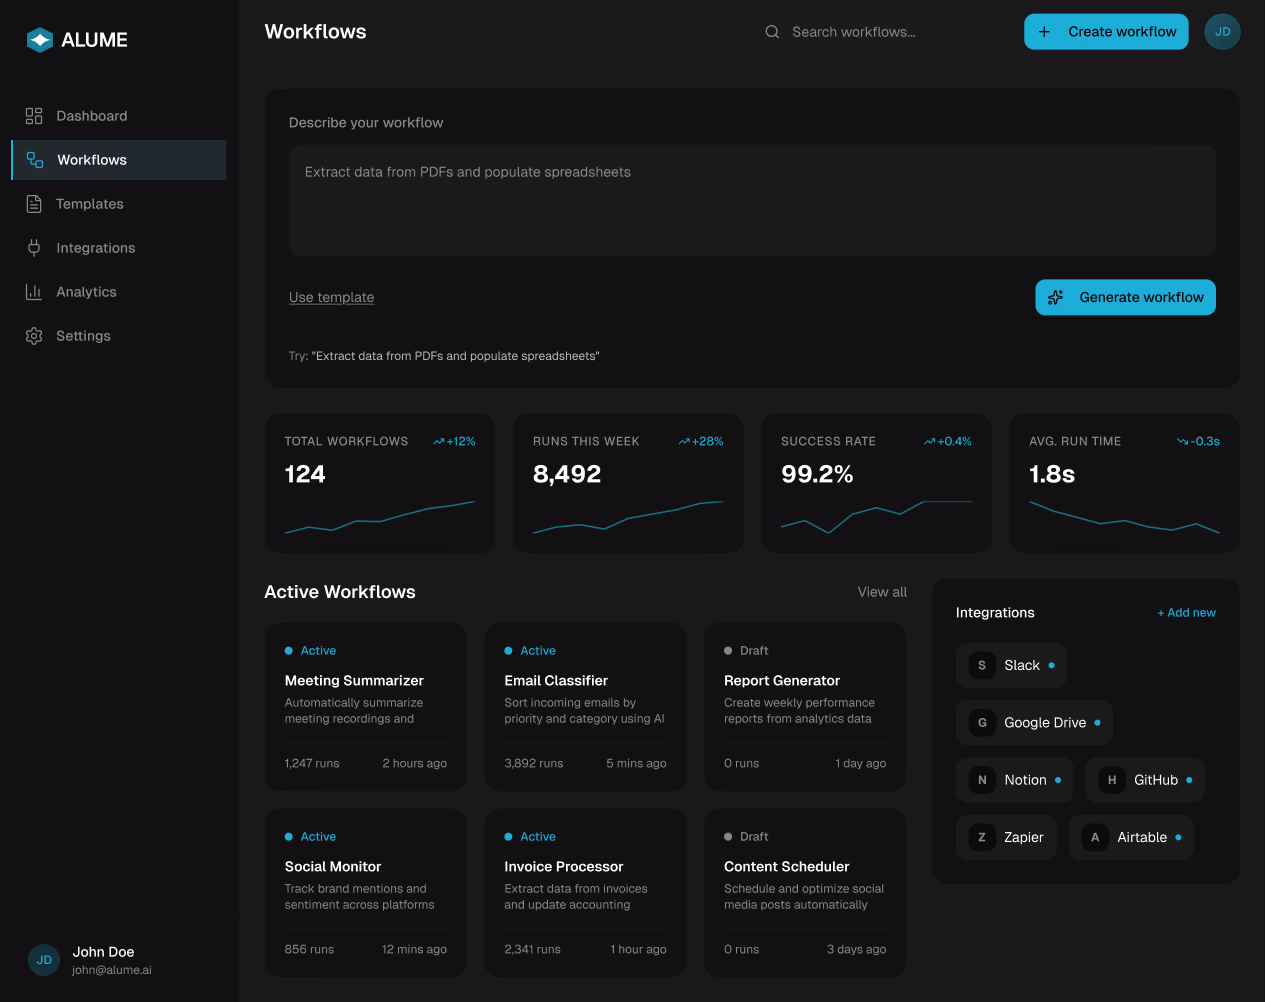Image resolution: width=1265 pixels, height=1002 pixels.
Task: Click the GitHub integration chip
Action: pyautogui.click(x=1145, y=780)
